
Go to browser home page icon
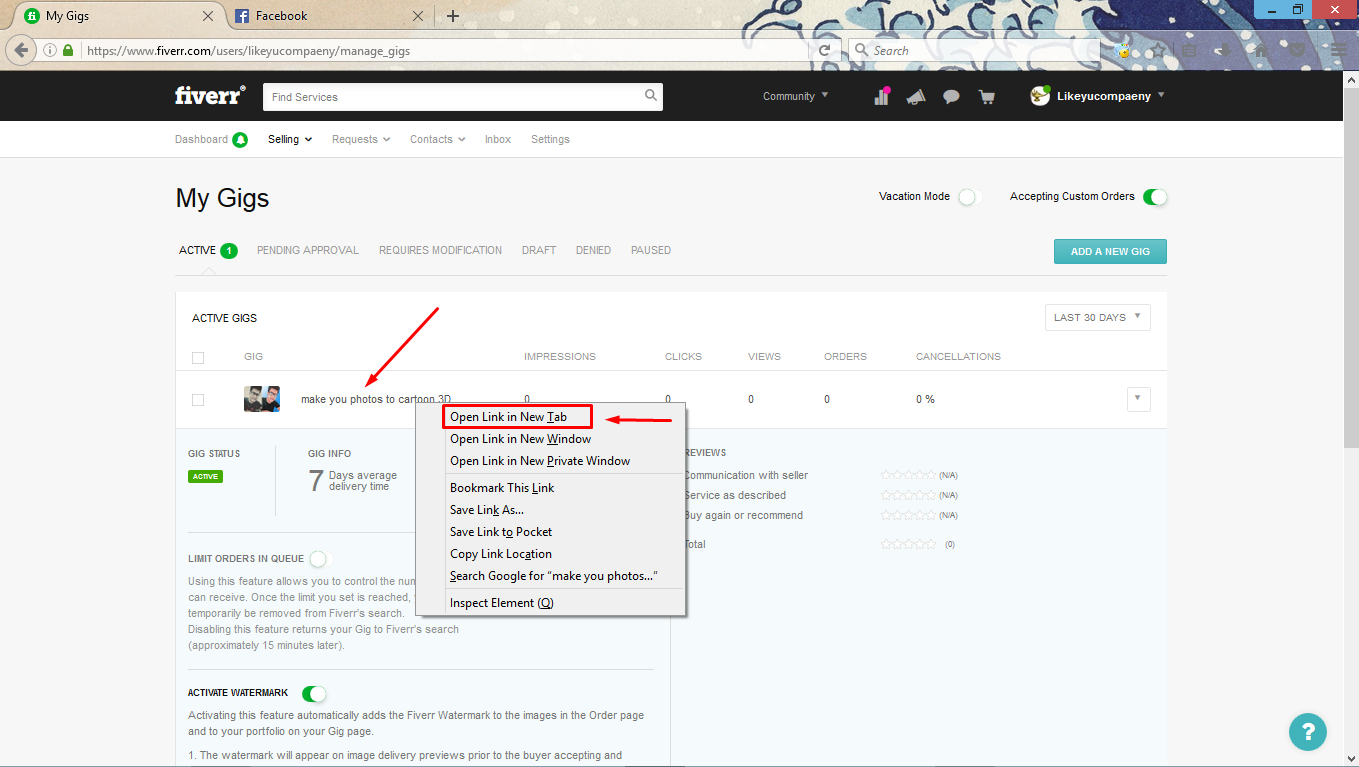click(1261, 50)
